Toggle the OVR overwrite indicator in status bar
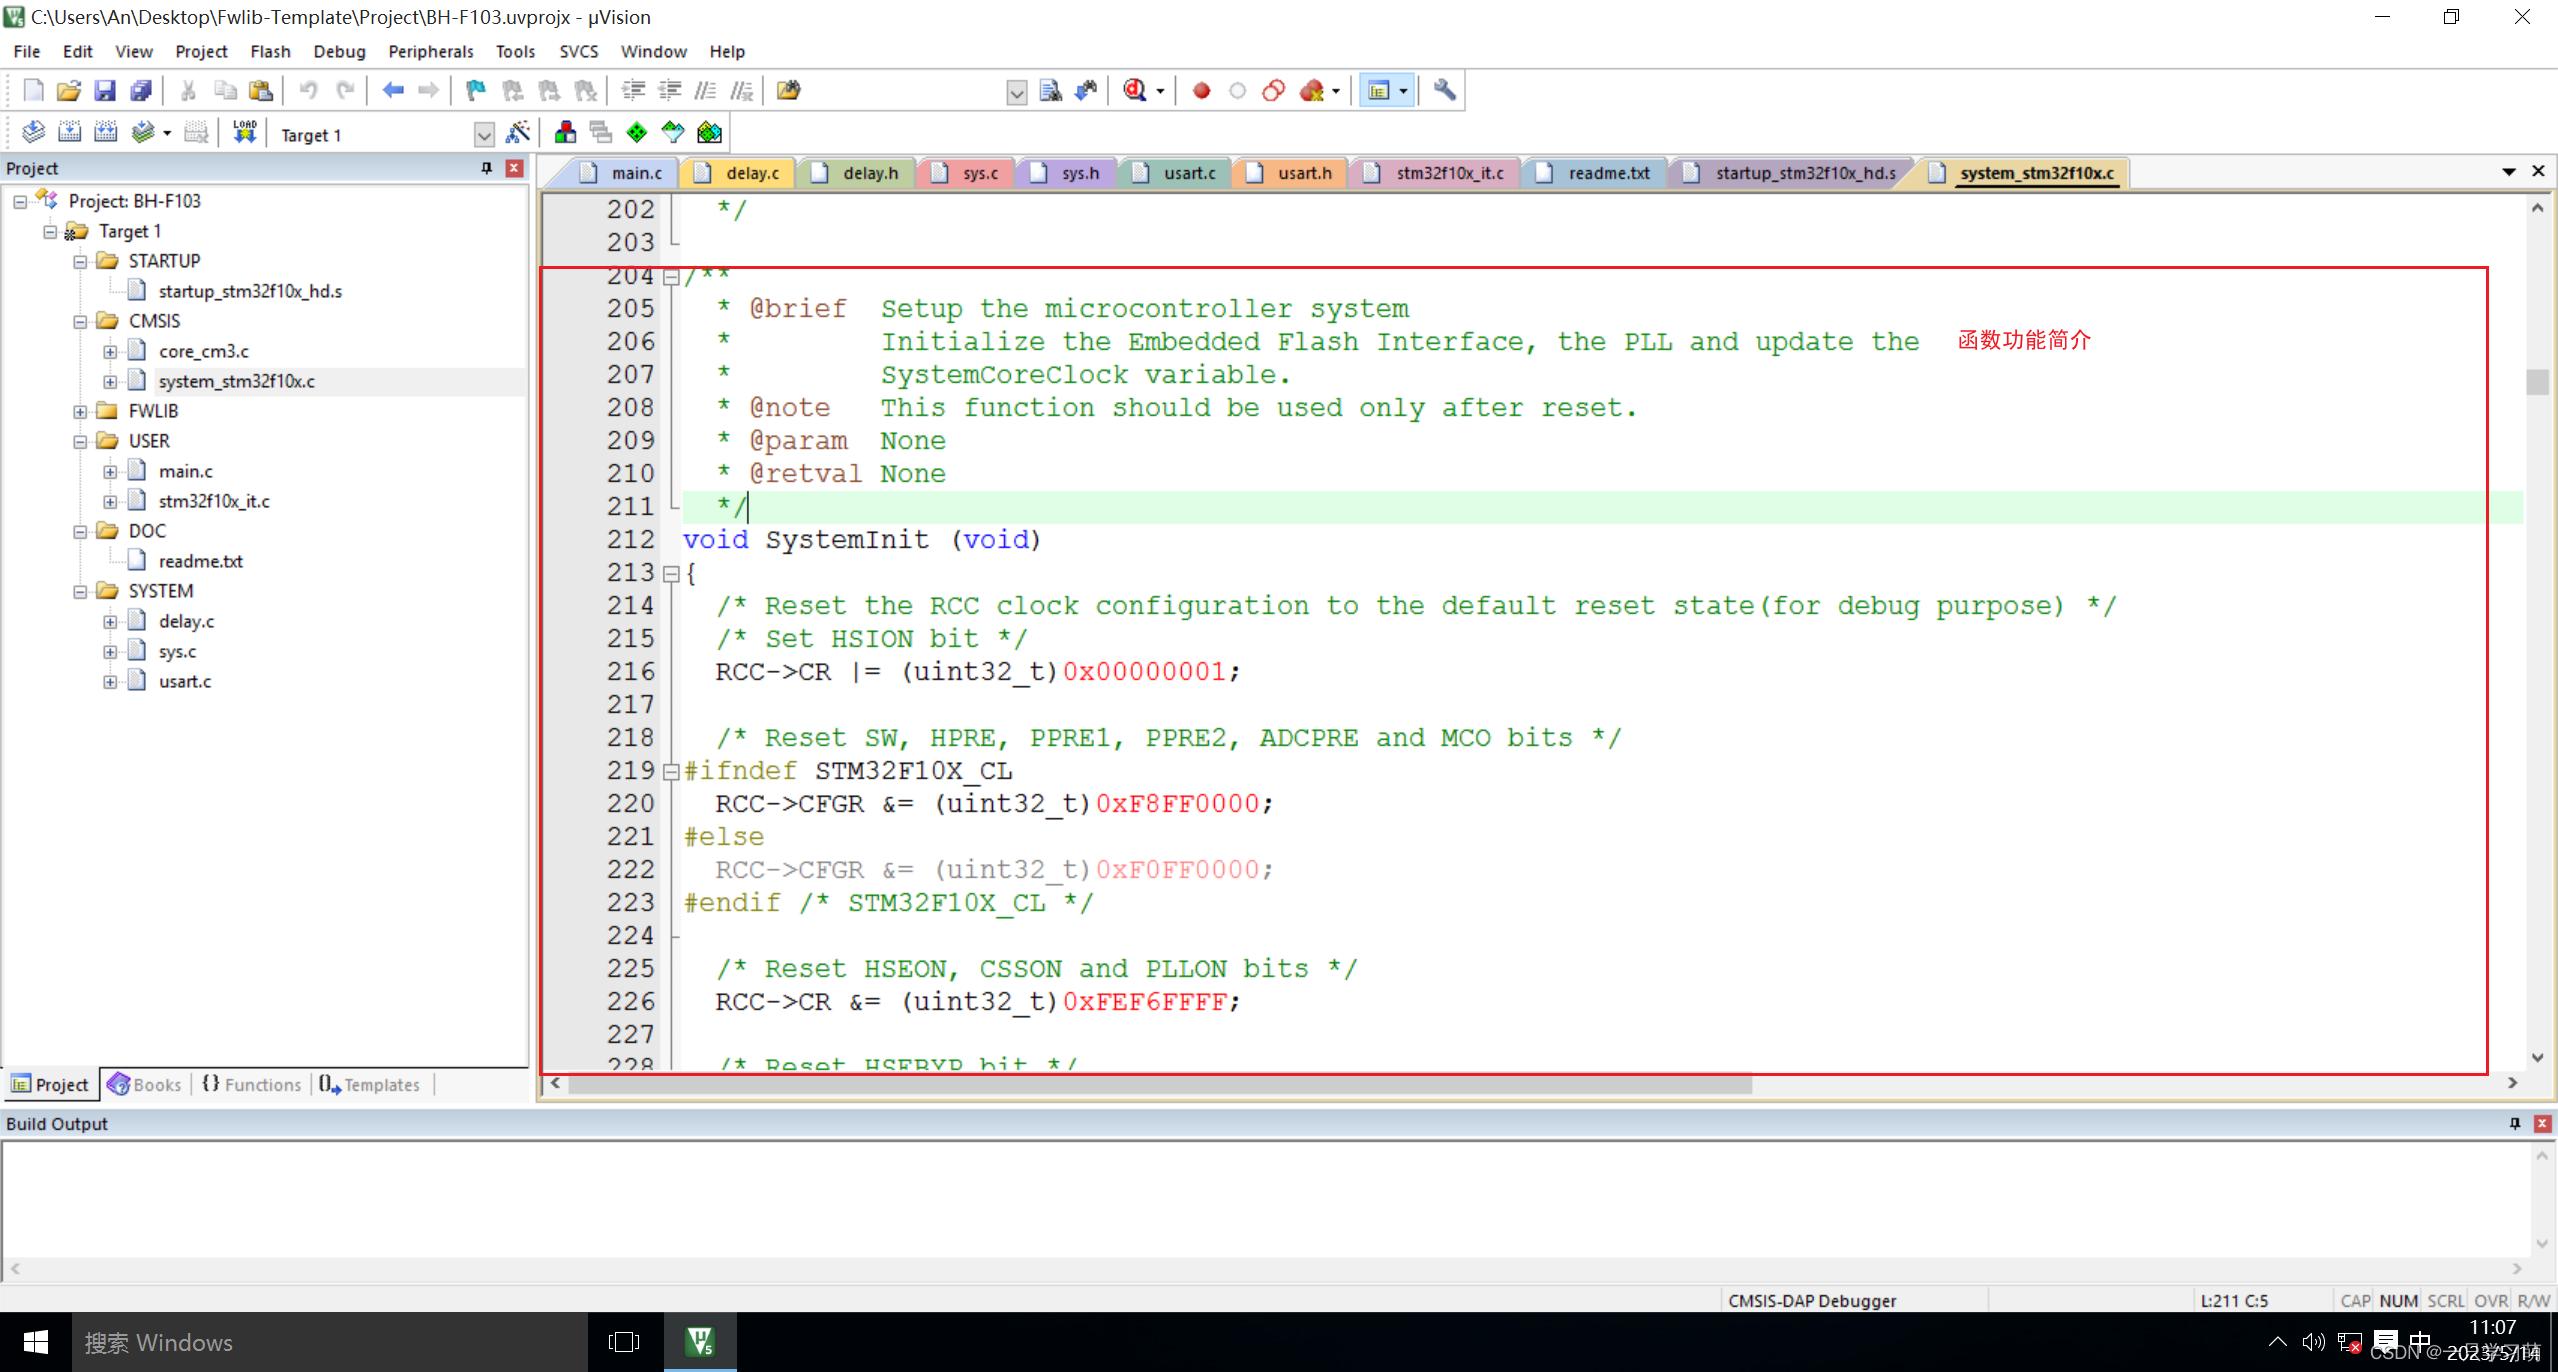 tap(2491, 1301)
